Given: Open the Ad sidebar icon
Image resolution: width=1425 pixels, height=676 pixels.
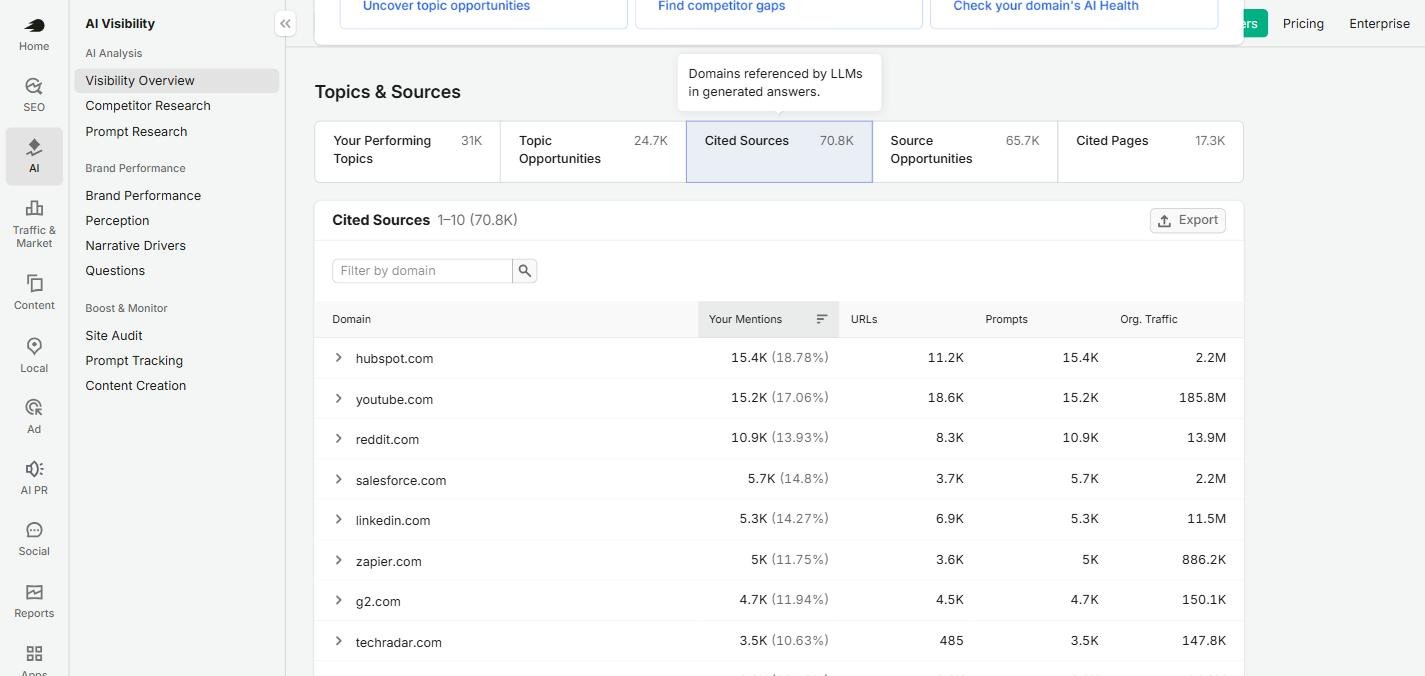Looking at the screenshot, I should pos(34,407).
